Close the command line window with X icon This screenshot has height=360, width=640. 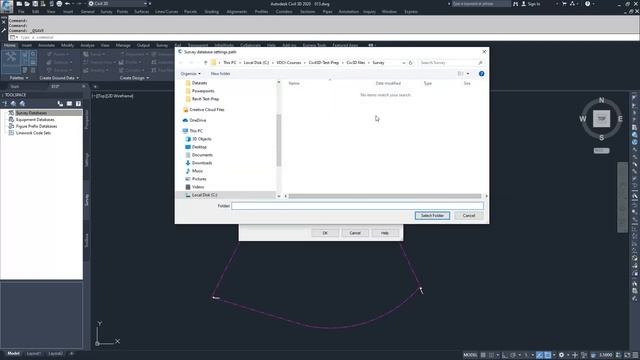pyautogui.click(x=4, y=22)
